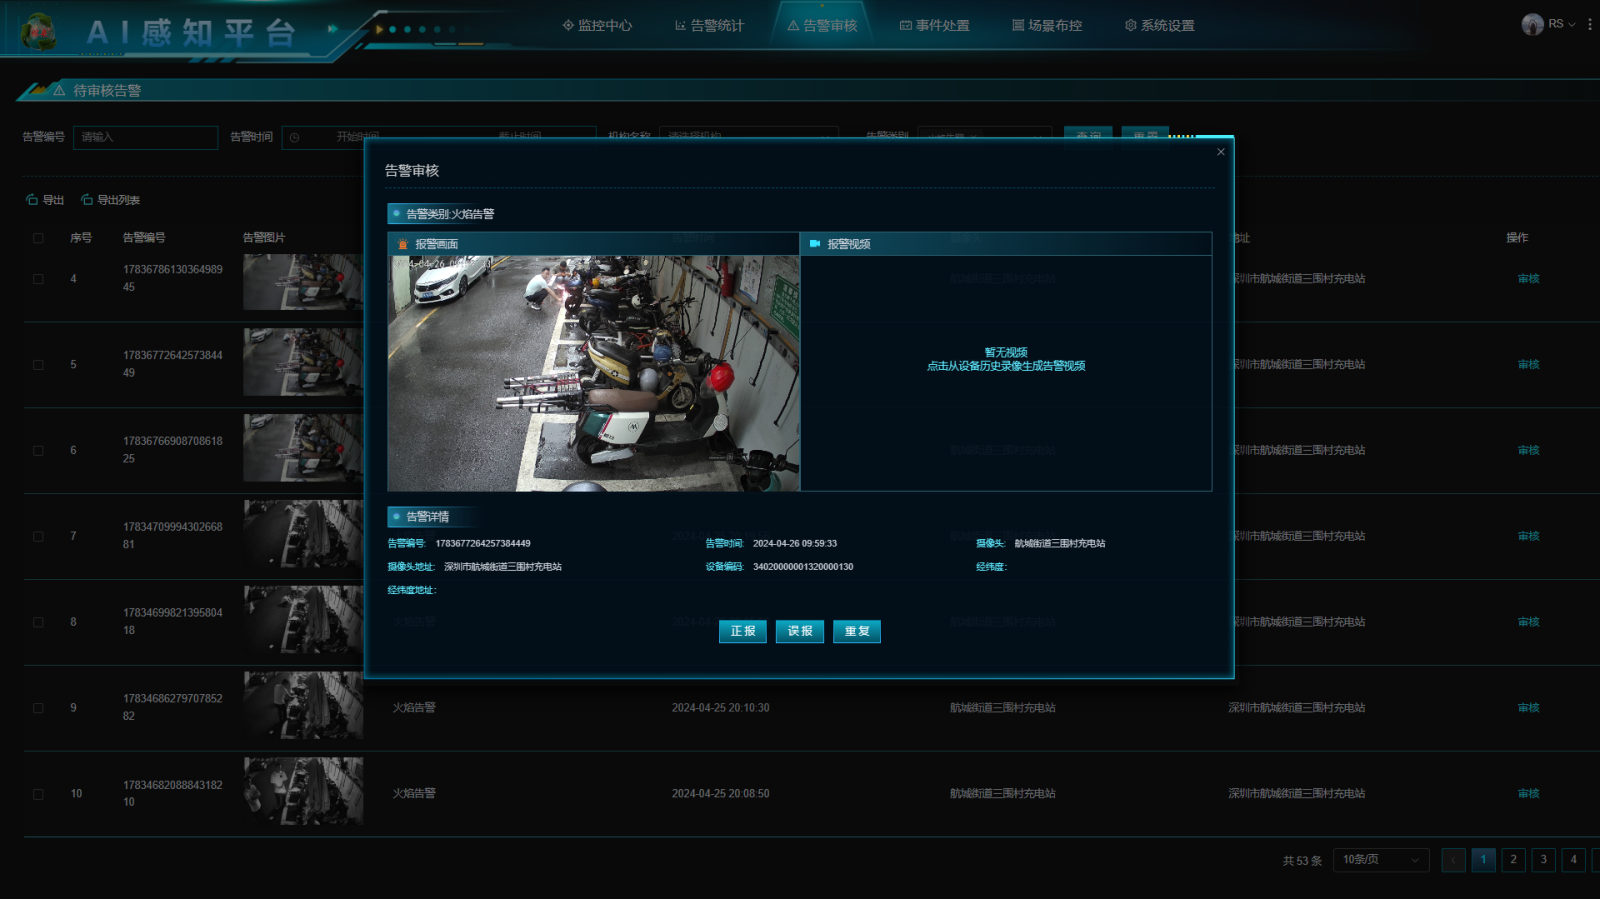
Task: Click alarm time 2024-04-26 09:59:33 in dialog
Action: pos(795,544)
